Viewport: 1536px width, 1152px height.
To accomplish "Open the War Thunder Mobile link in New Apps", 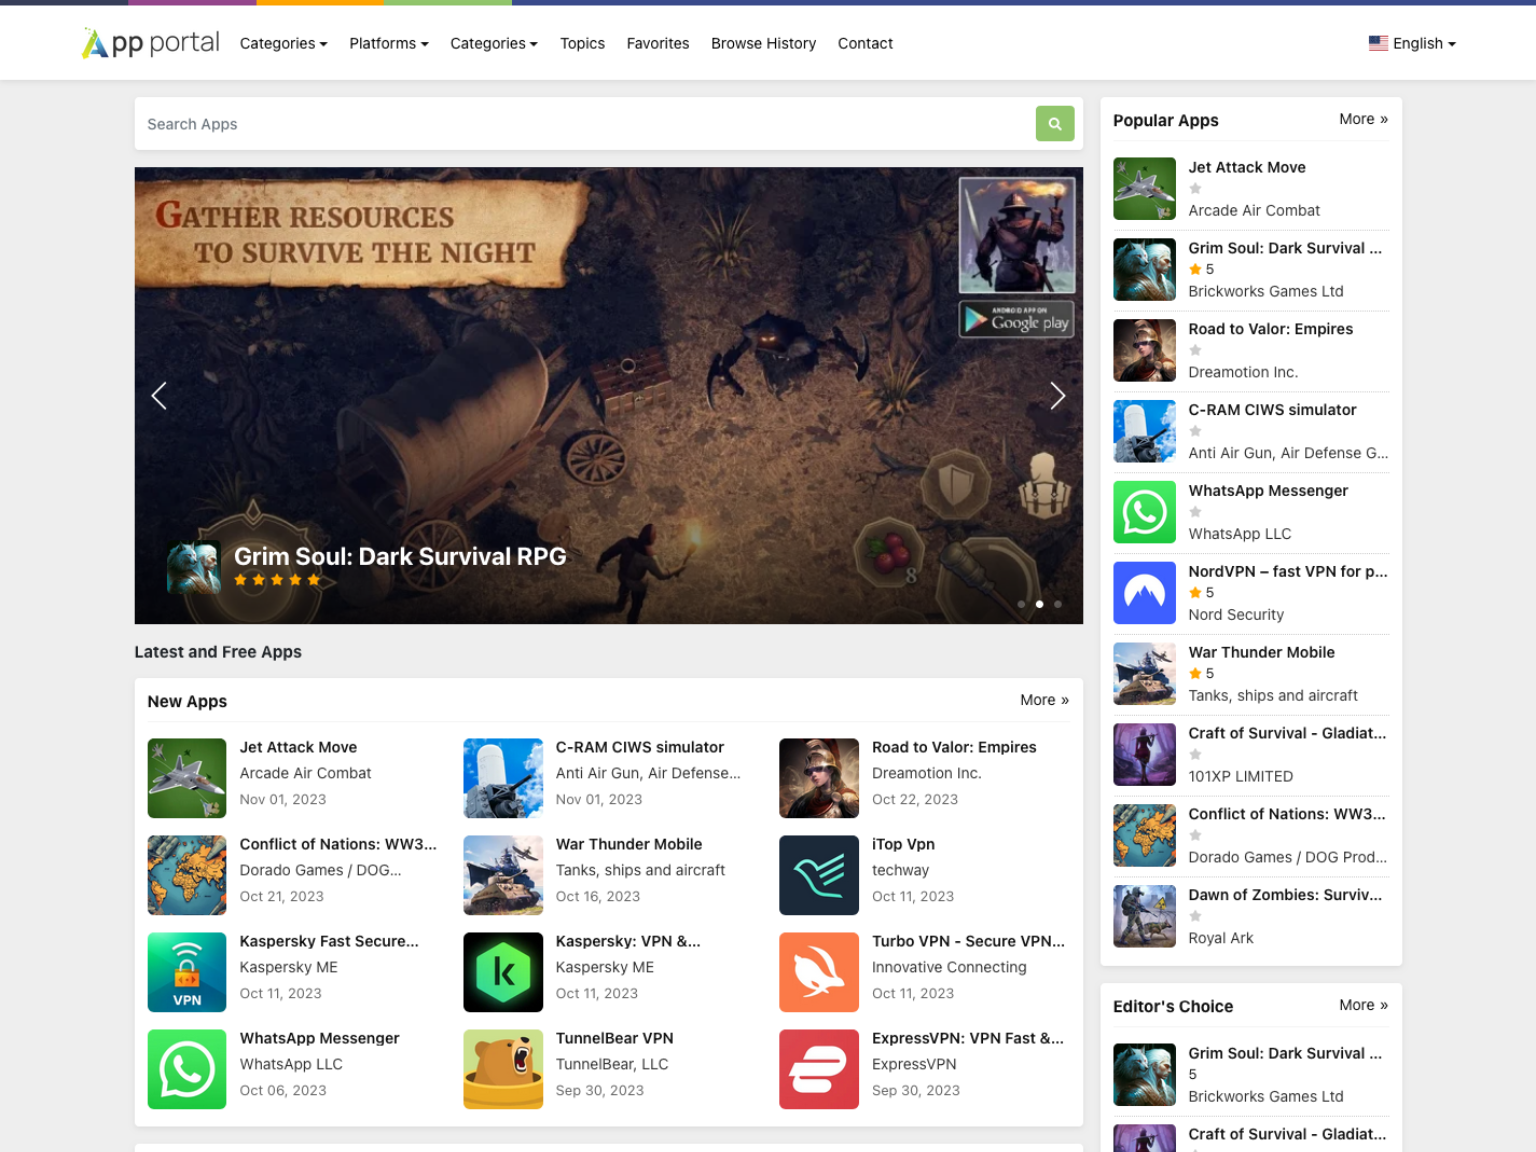I will pos(628,844).
